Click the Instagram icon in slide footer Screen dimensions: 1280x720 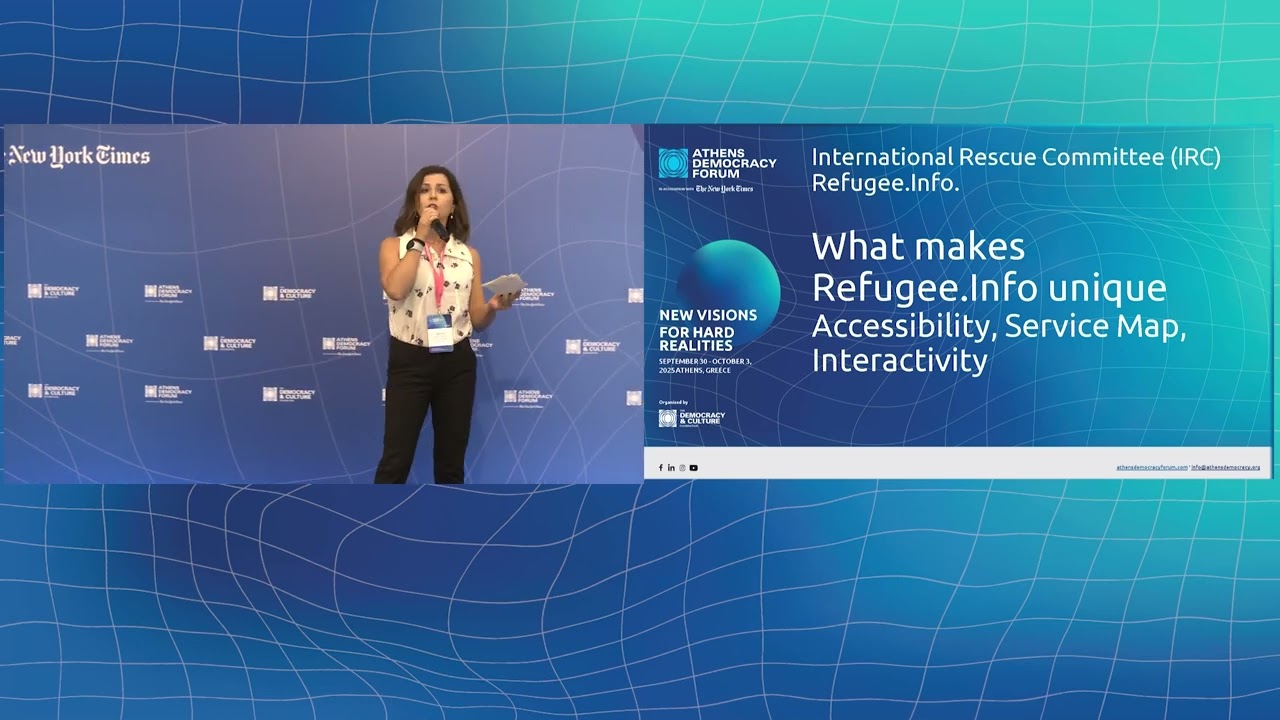pos(682,468)
